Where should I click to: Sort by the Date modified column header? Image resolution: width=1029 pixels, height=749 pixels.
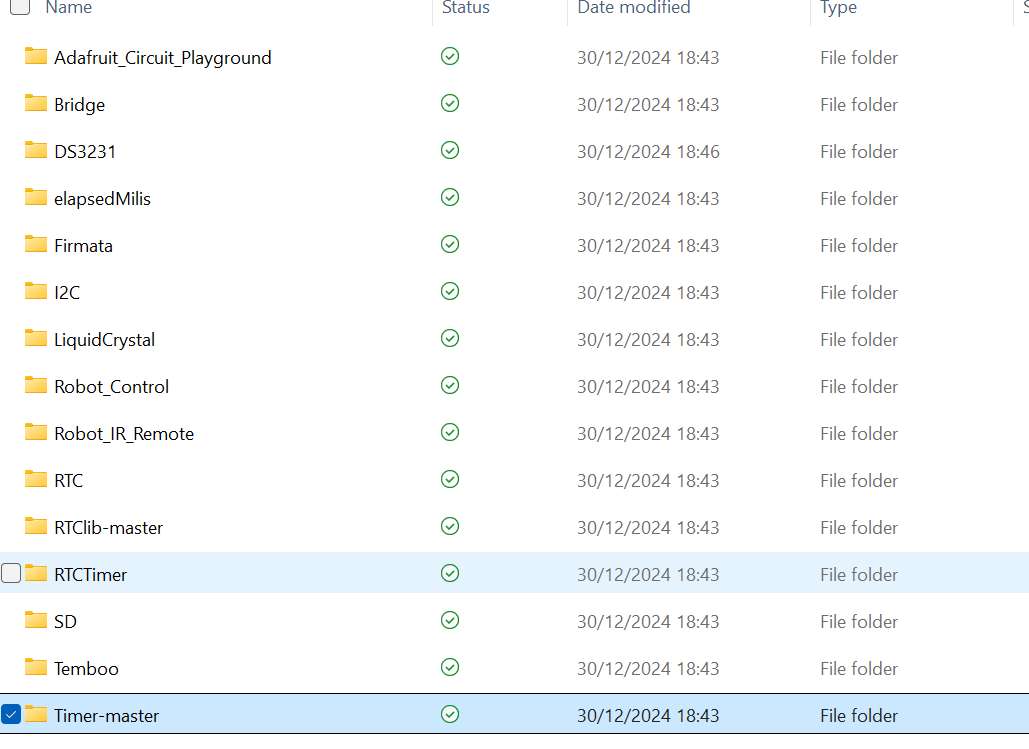click(634, 7)
